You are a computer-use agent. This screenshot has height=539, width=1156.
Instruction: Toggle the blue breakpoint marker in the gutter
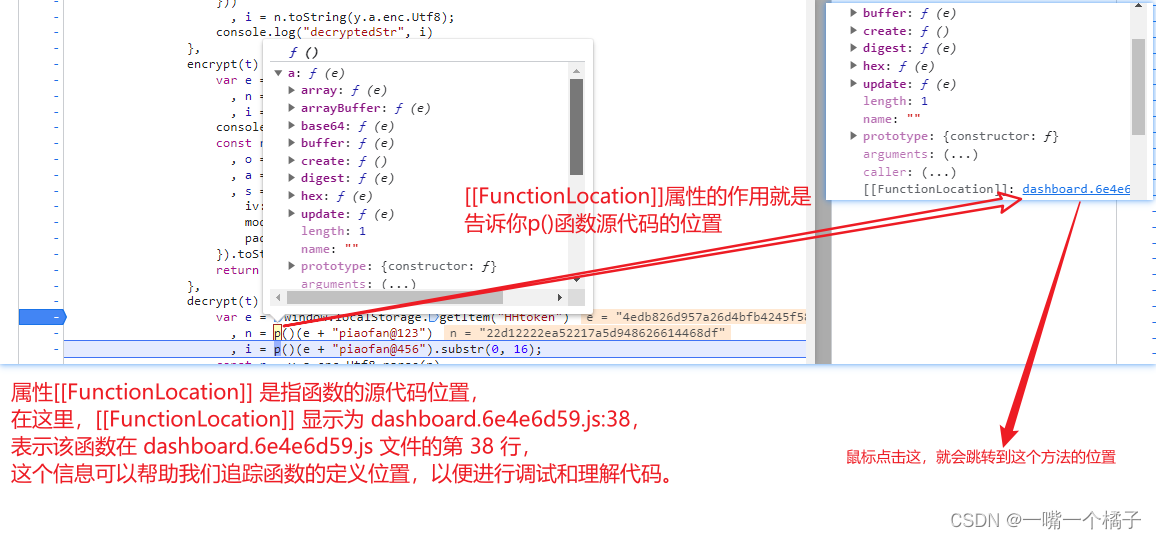42,318
